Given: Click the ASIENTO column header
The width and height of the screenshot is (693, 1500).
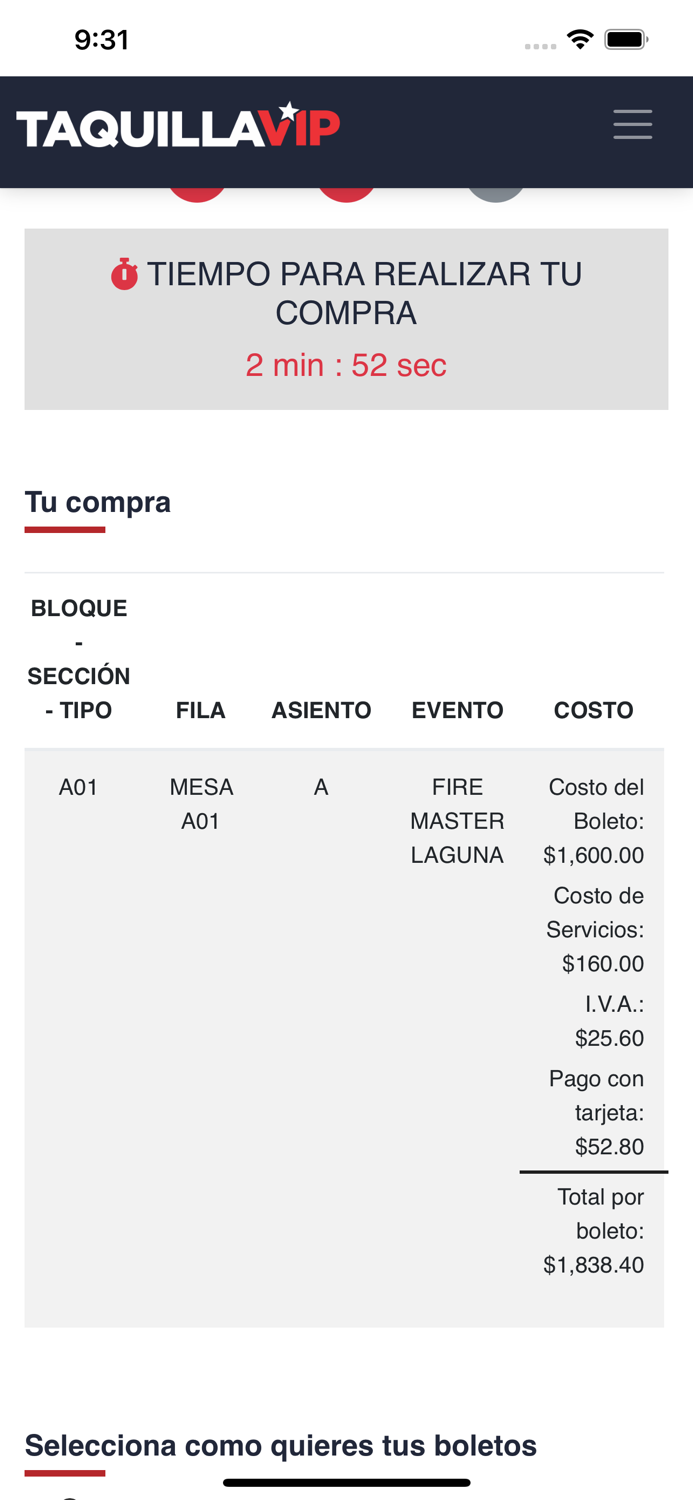Looking at the screenshot, I should pyautogui.click(x=321, y=710).
